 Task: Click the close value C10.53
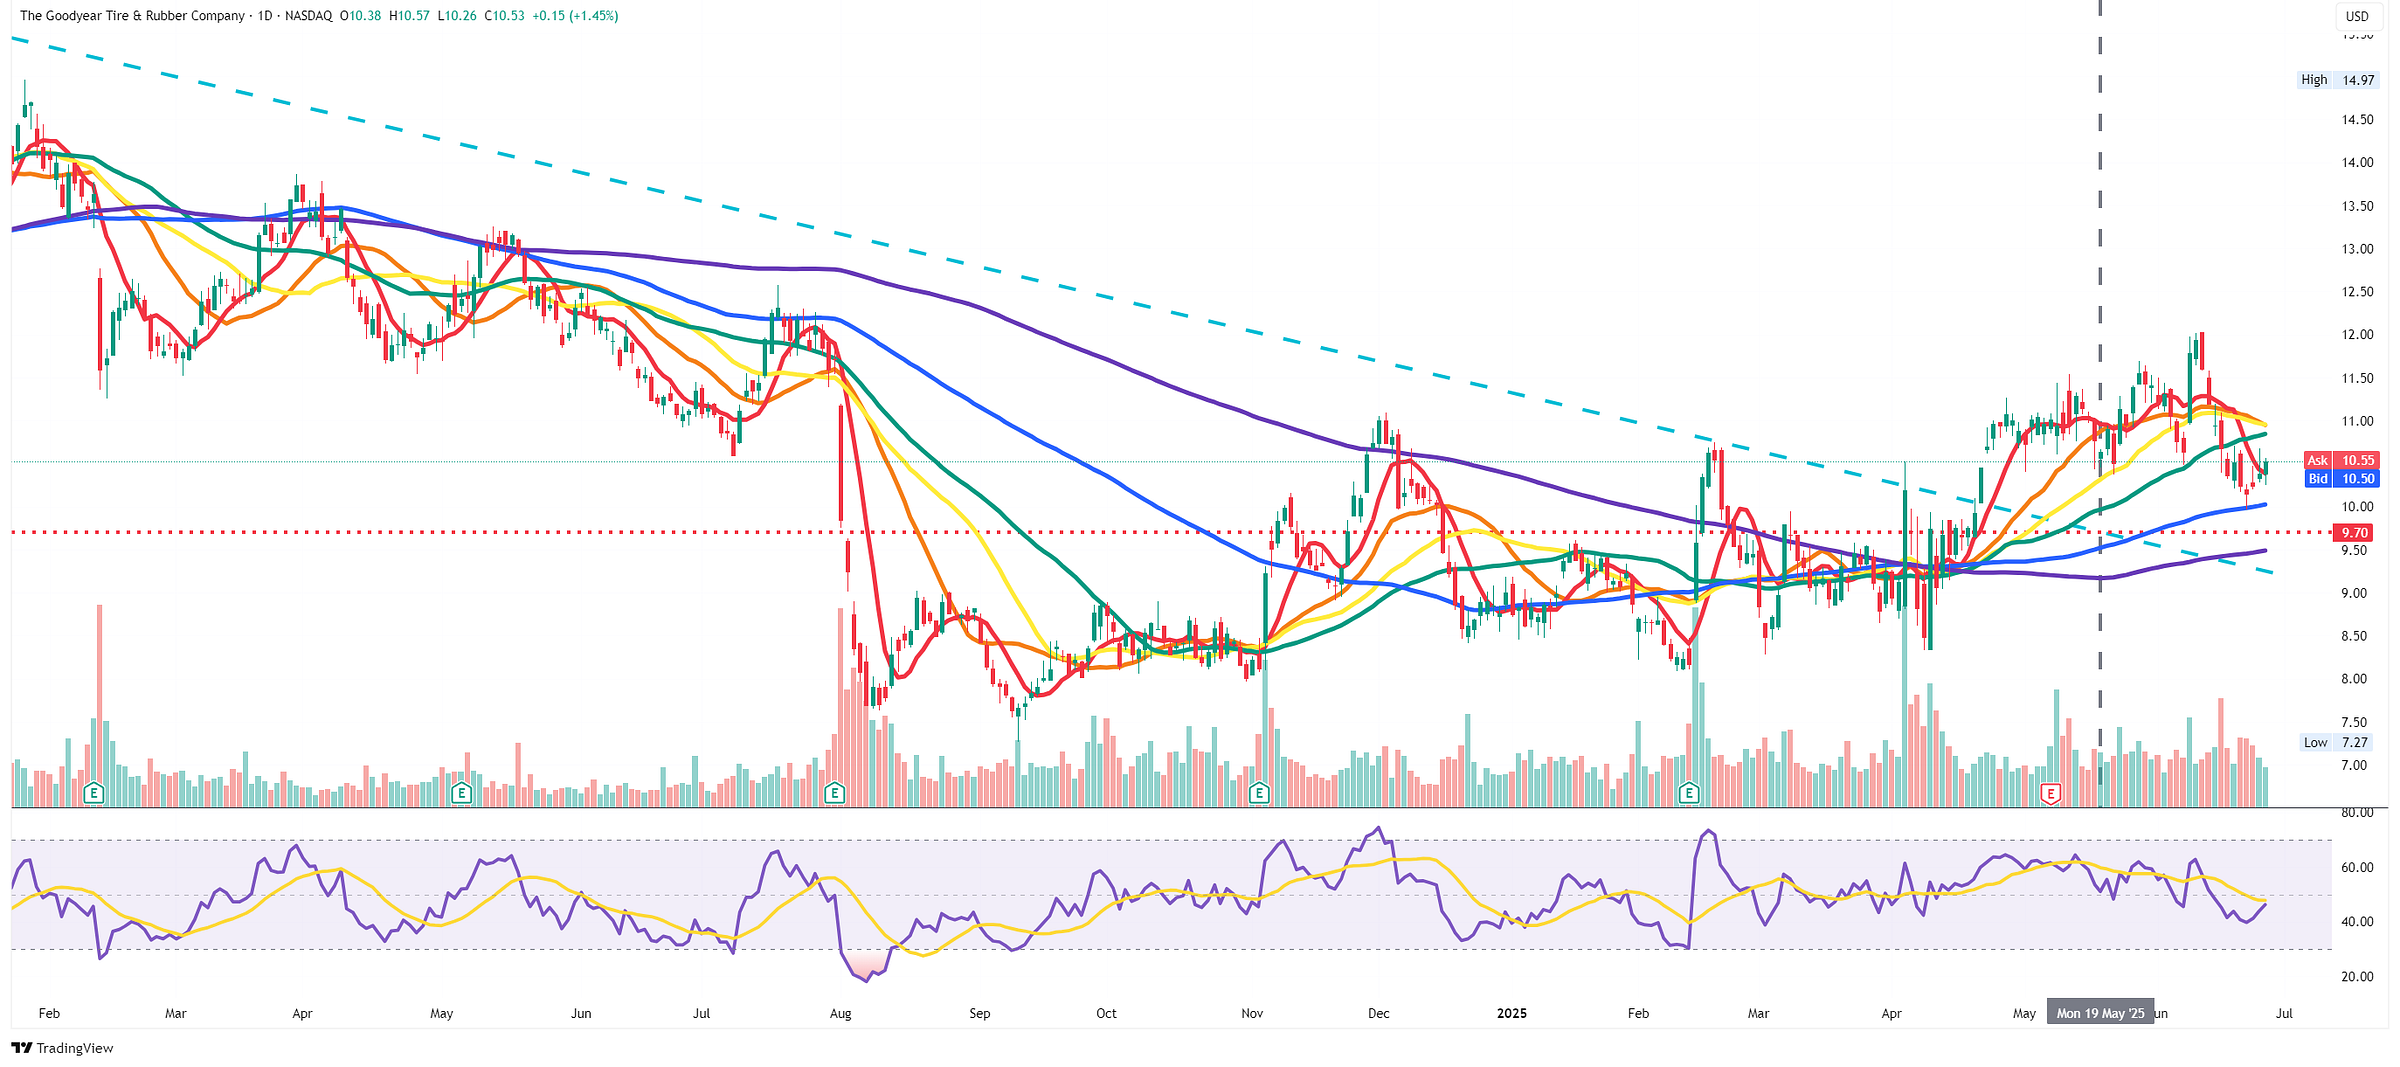tap(504, 16)
